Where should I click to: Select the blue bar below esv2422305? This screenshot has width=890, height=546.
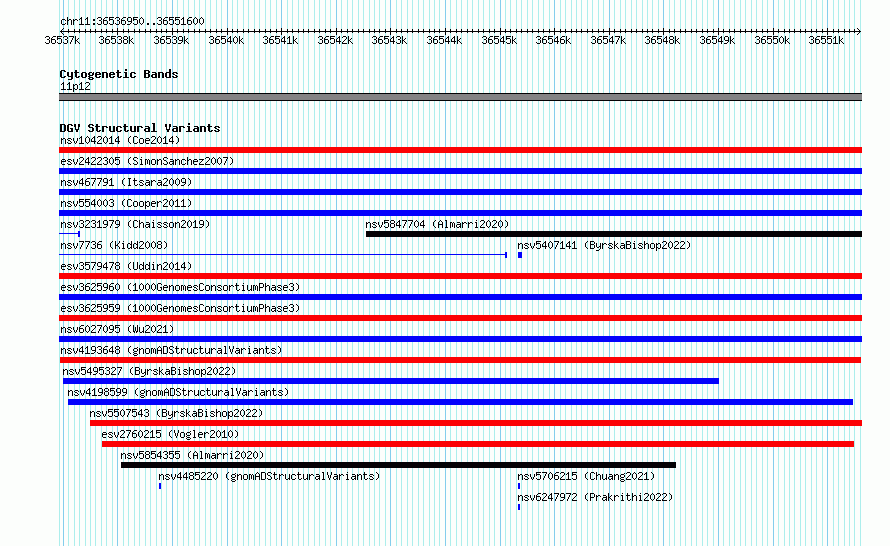pyautogui.click(x=460, y=171)
